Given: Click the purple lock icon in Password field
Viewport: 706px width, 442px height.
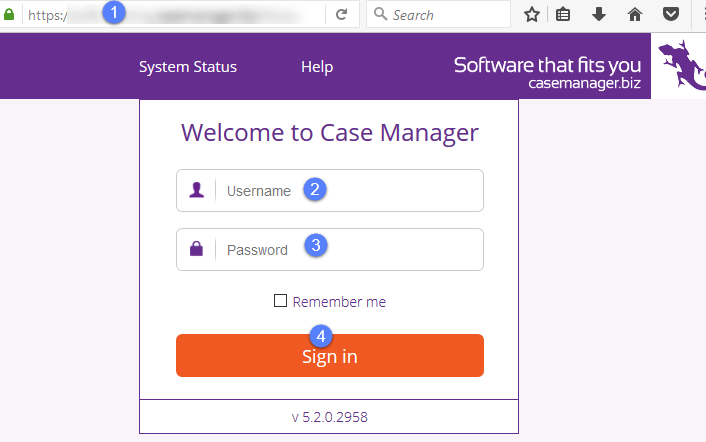Looking at the screenshot, I should pyautogui.click(x=196, y=248).
